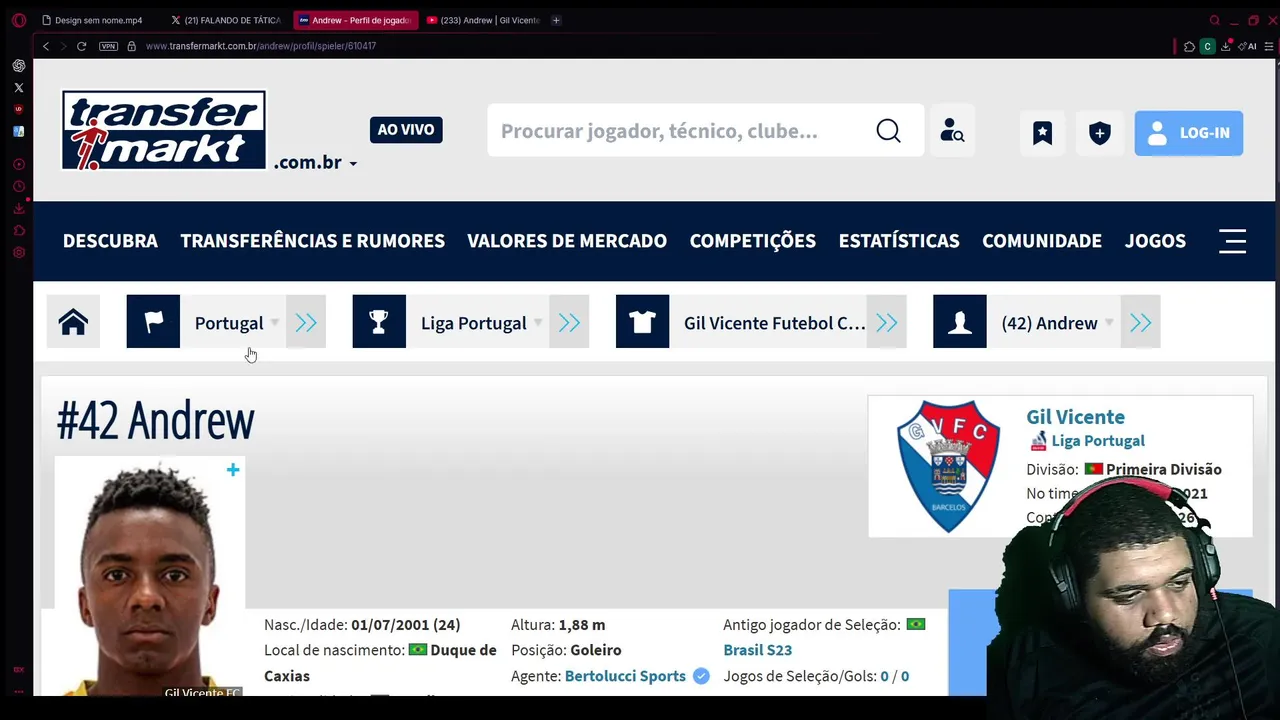This screenshot has height=720, width=1280.
Task: Click the agent verified checkmark badge
Action: click(701, 676)
